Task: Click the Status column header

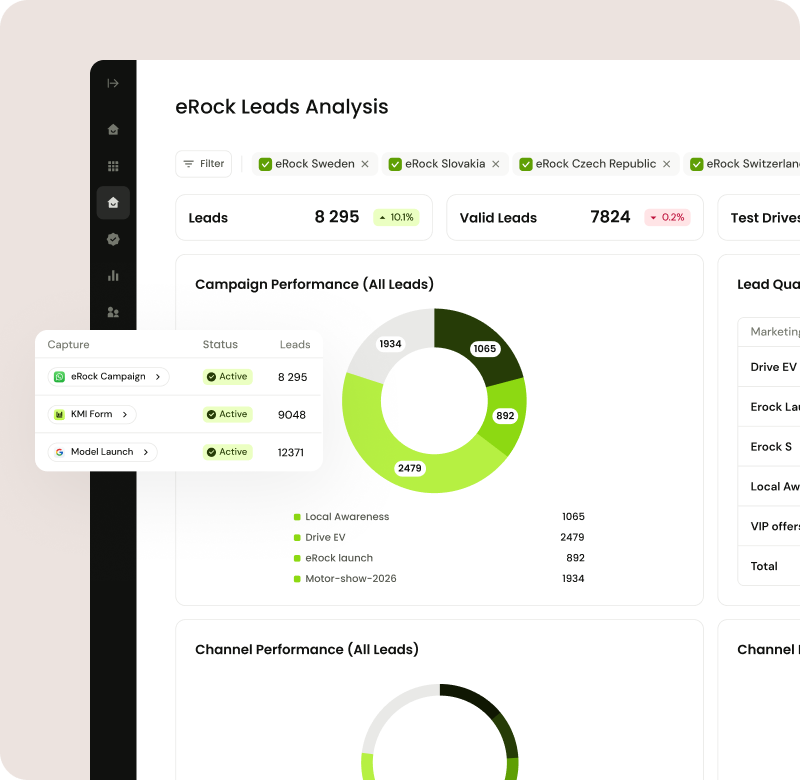Action: coord(220,345)
